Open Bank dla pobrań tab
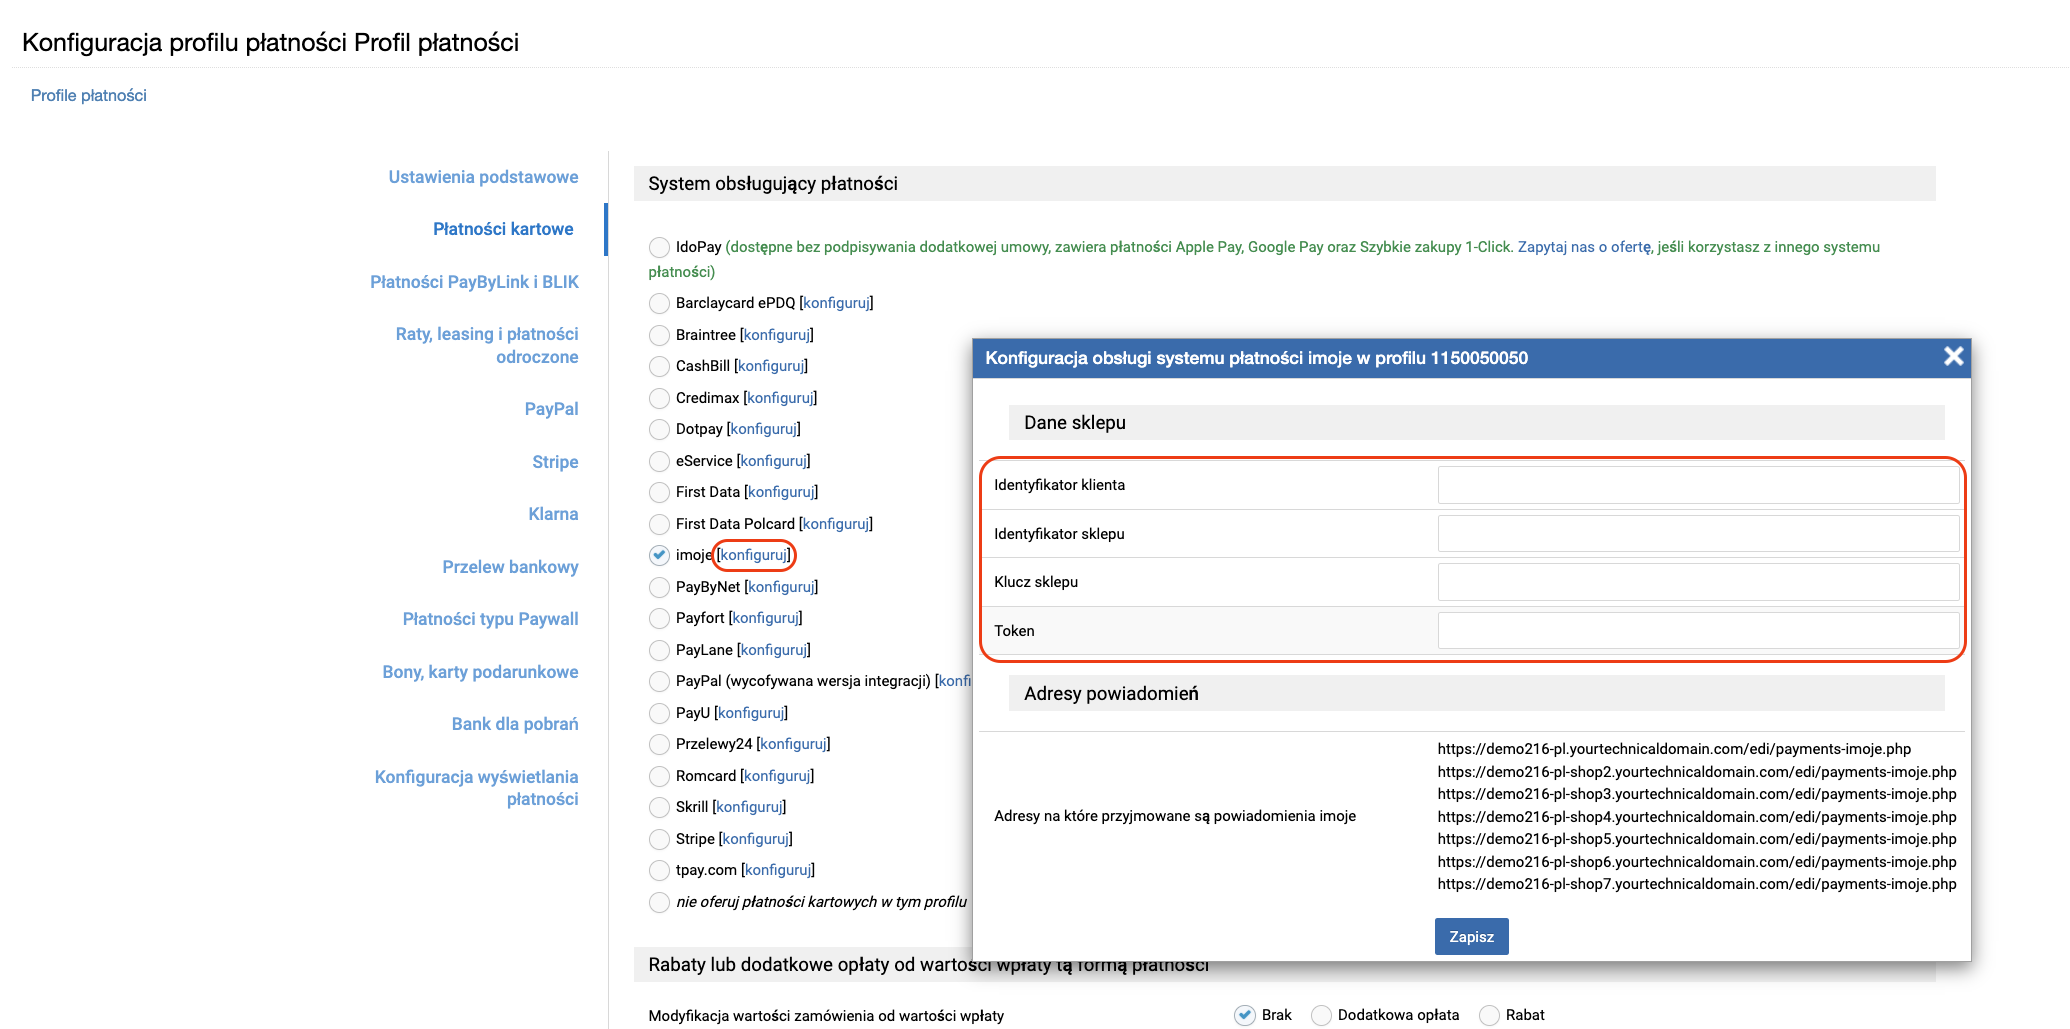Viewport: 2070px width, 1029px height. (514, 724)
